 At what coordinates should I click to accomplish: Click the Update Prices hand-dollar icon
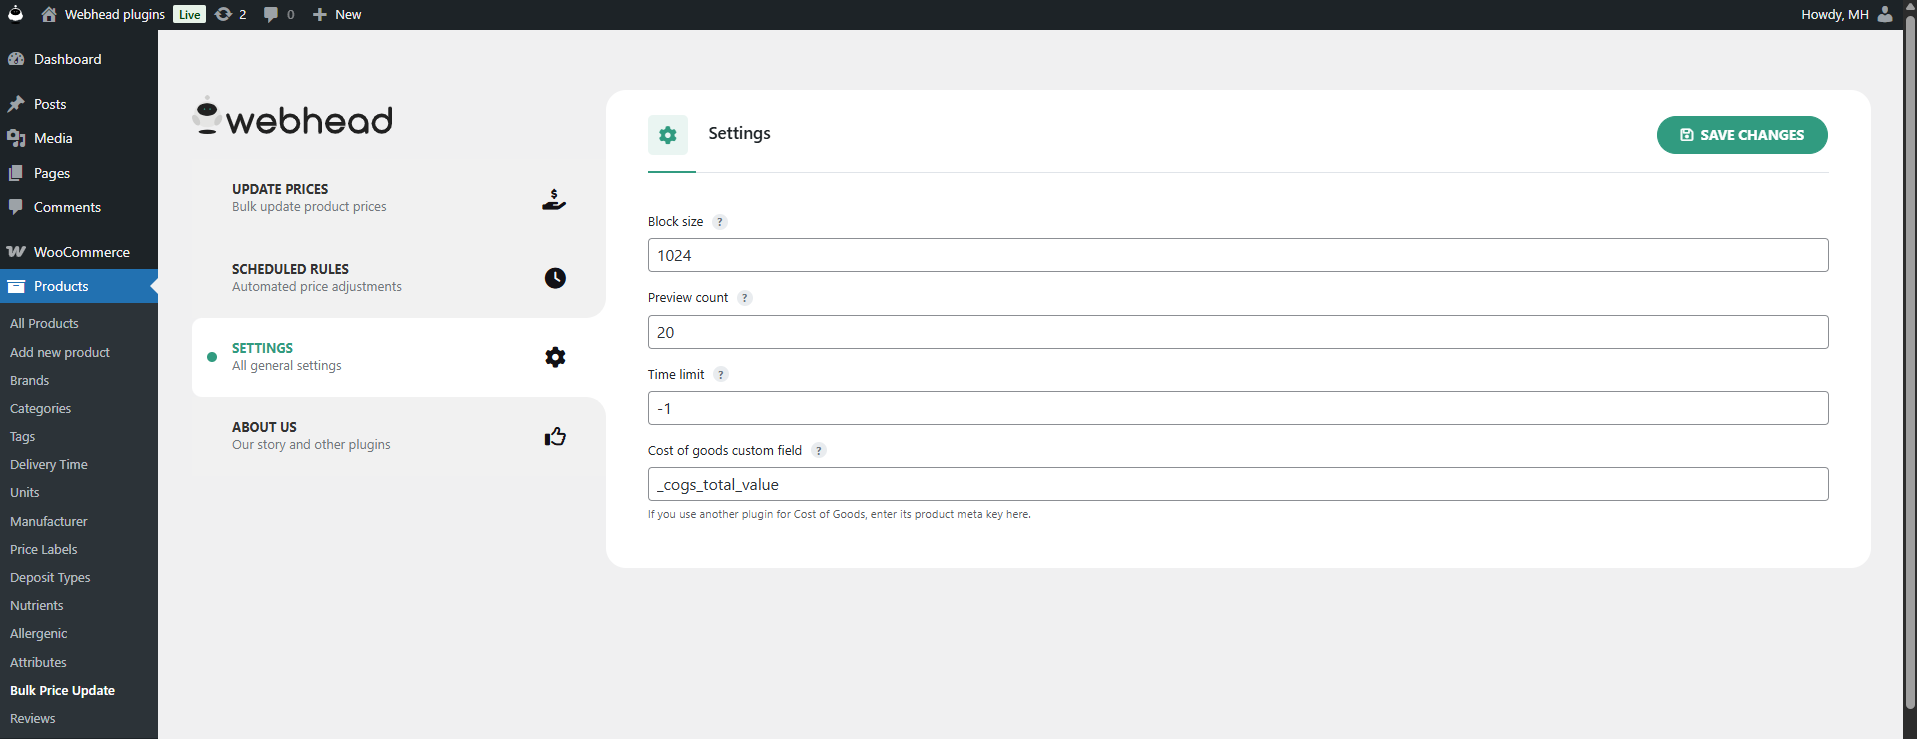click(554, 199)
